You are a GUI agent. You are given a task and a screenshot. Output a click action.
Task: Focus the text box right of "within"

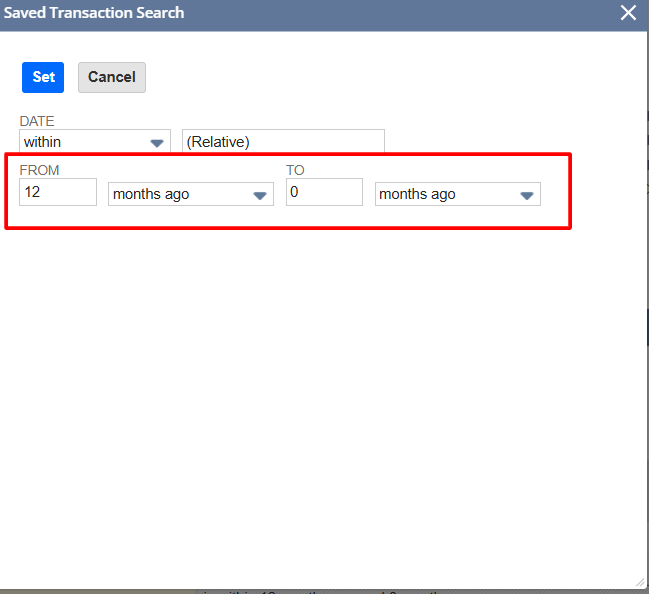(x=283, y=142)
